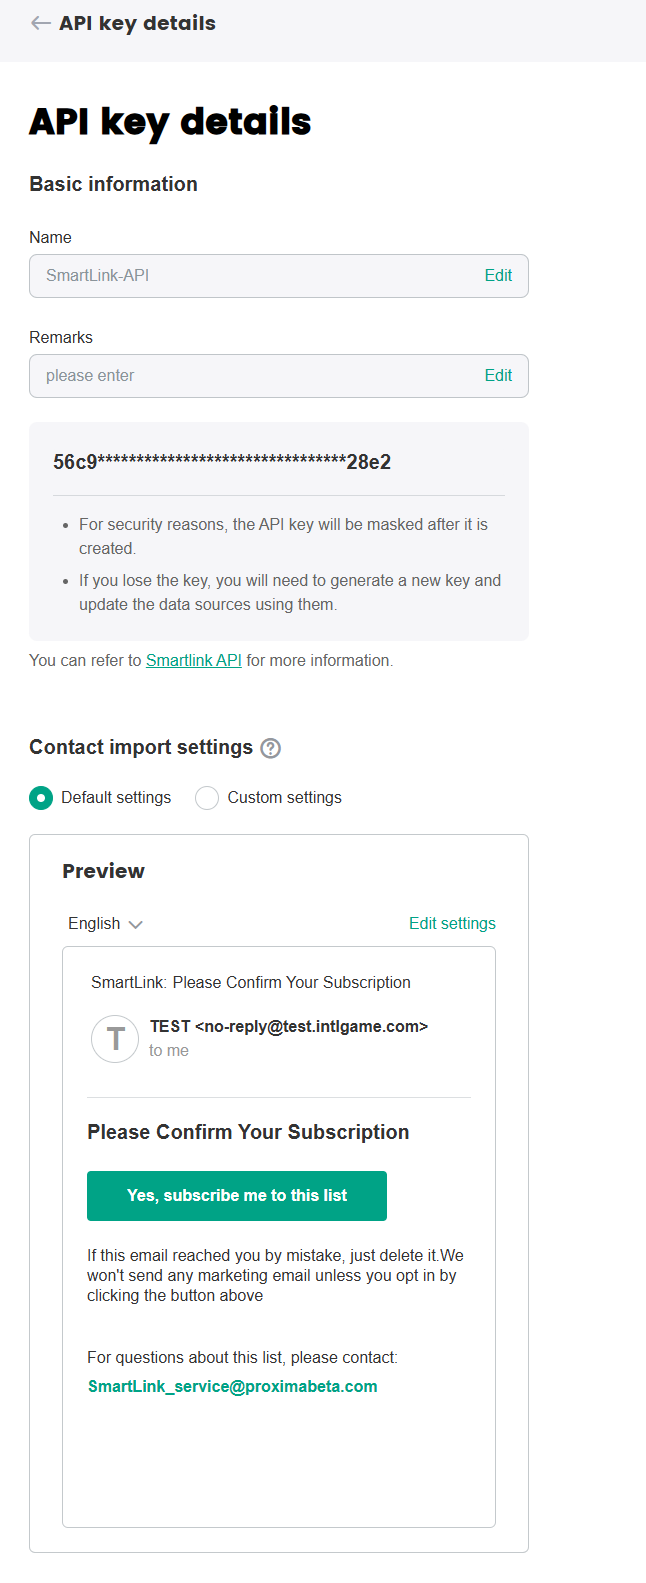Click the English dropdown chevron arrow
The width and height of the screenshot is (646, 1583).
[x=136, y=924]
